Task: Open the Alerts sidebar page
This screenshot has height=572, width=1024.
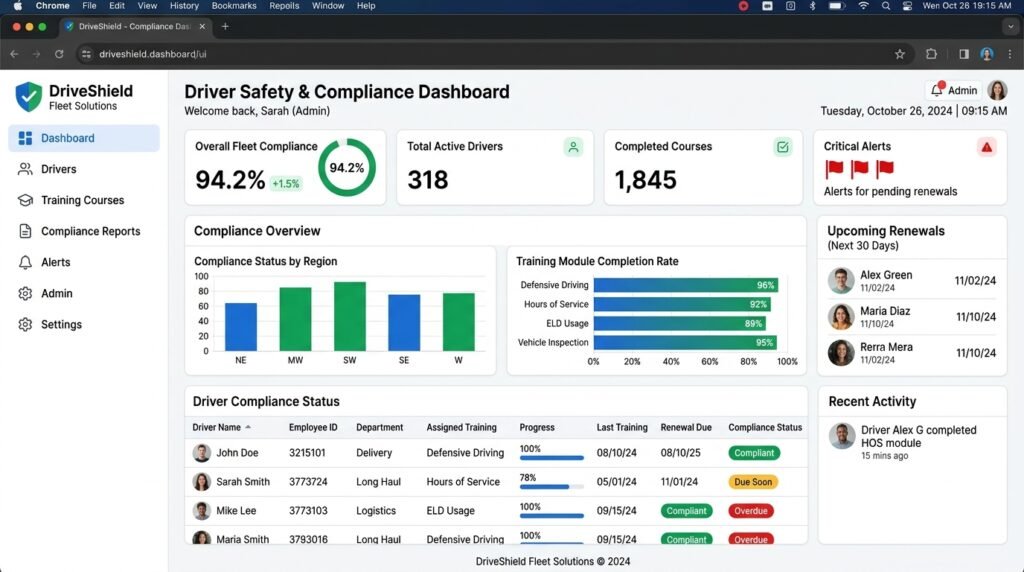Action: [84, 262]
